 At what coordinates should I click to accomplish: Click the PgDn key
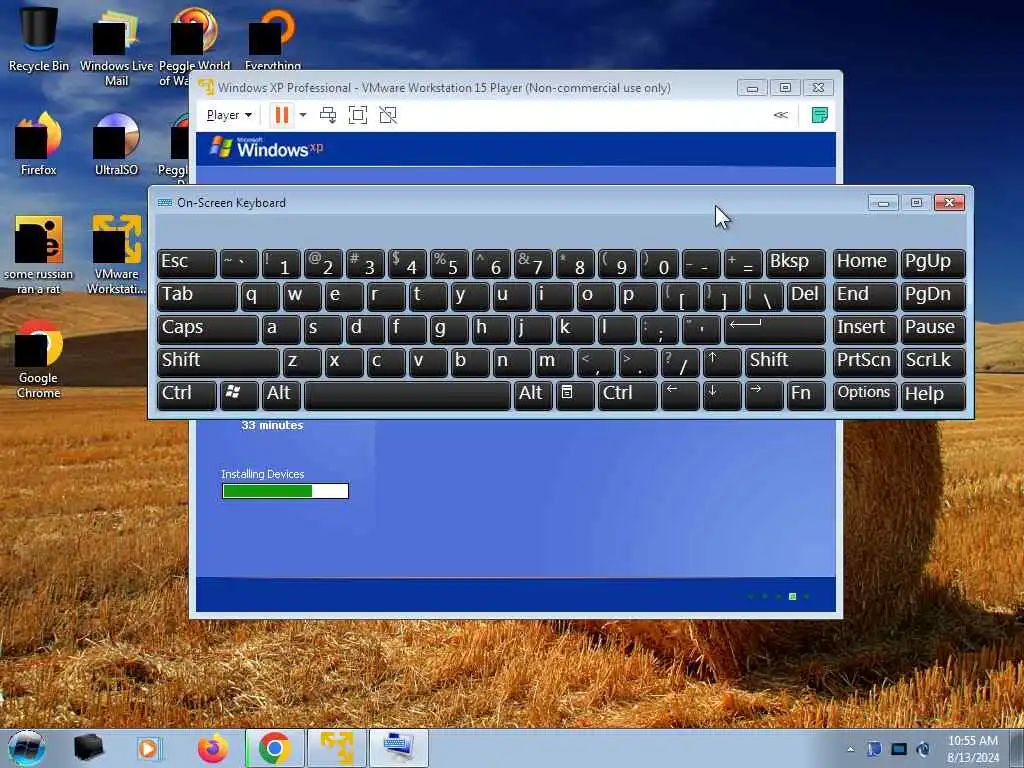click(933, 296)
